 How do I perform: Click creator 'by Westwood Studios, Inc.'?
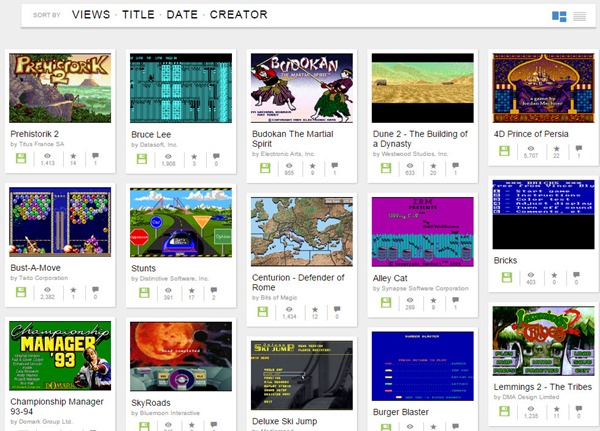click(x=410, y=154)
